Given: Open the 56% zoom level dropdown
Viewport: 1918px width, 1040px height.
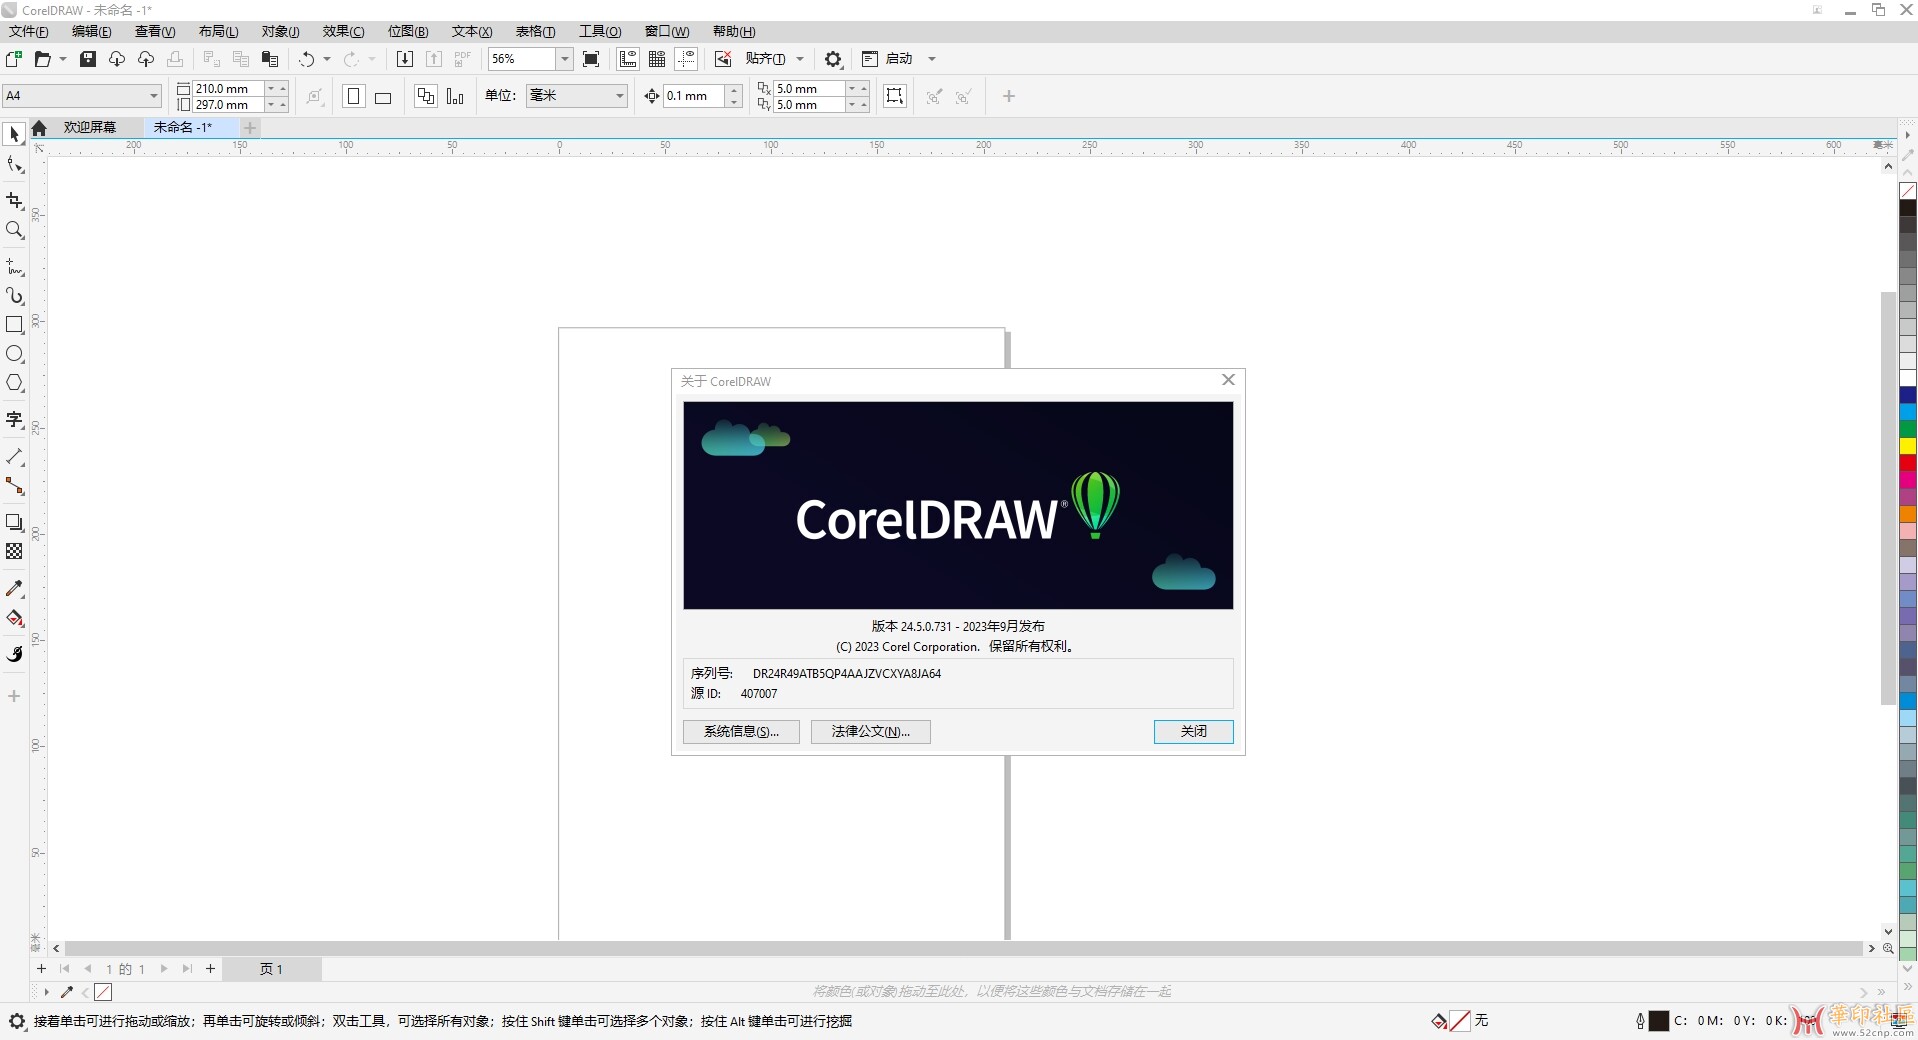Looking at the screenshot, I should (564, 59).
